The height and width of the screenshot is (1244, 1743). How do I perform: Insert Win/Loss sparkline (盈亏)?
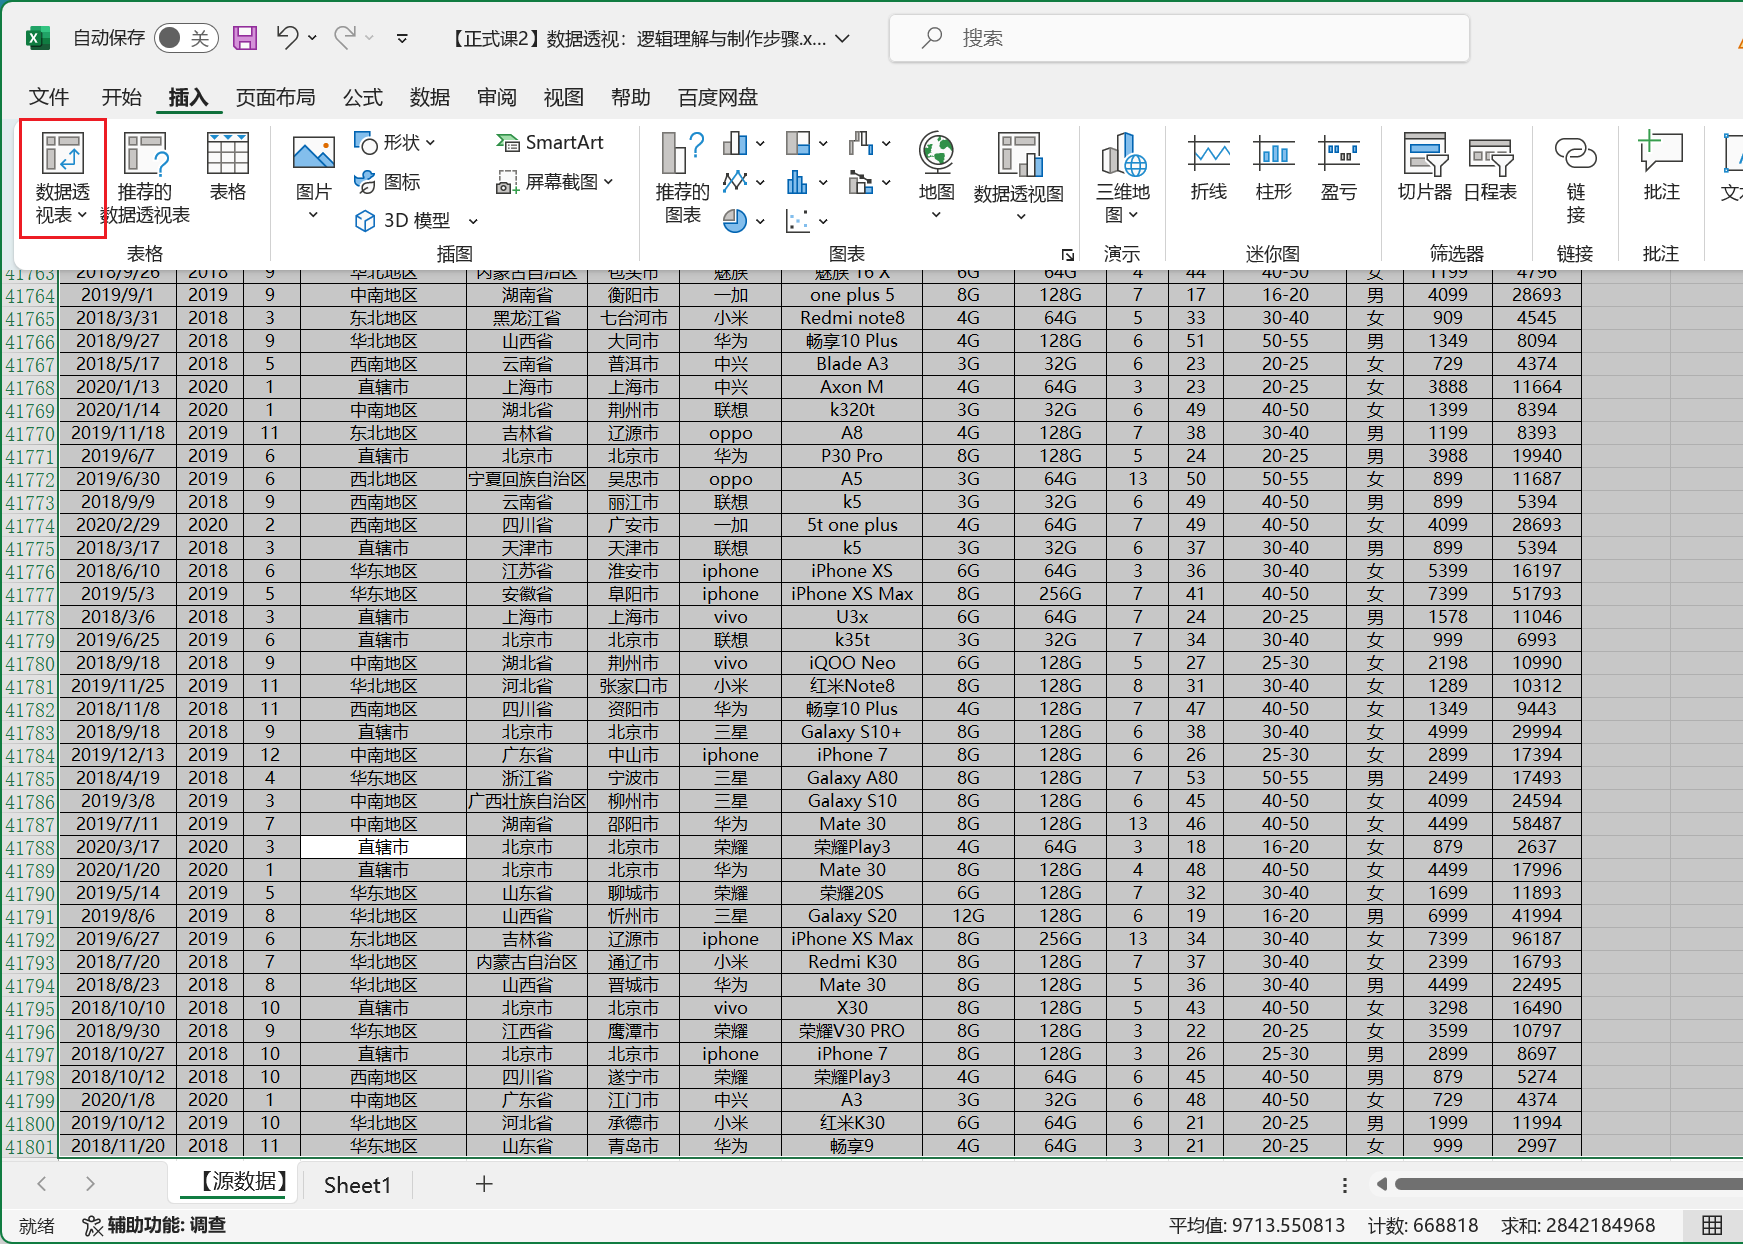[x=1339, y=168]
